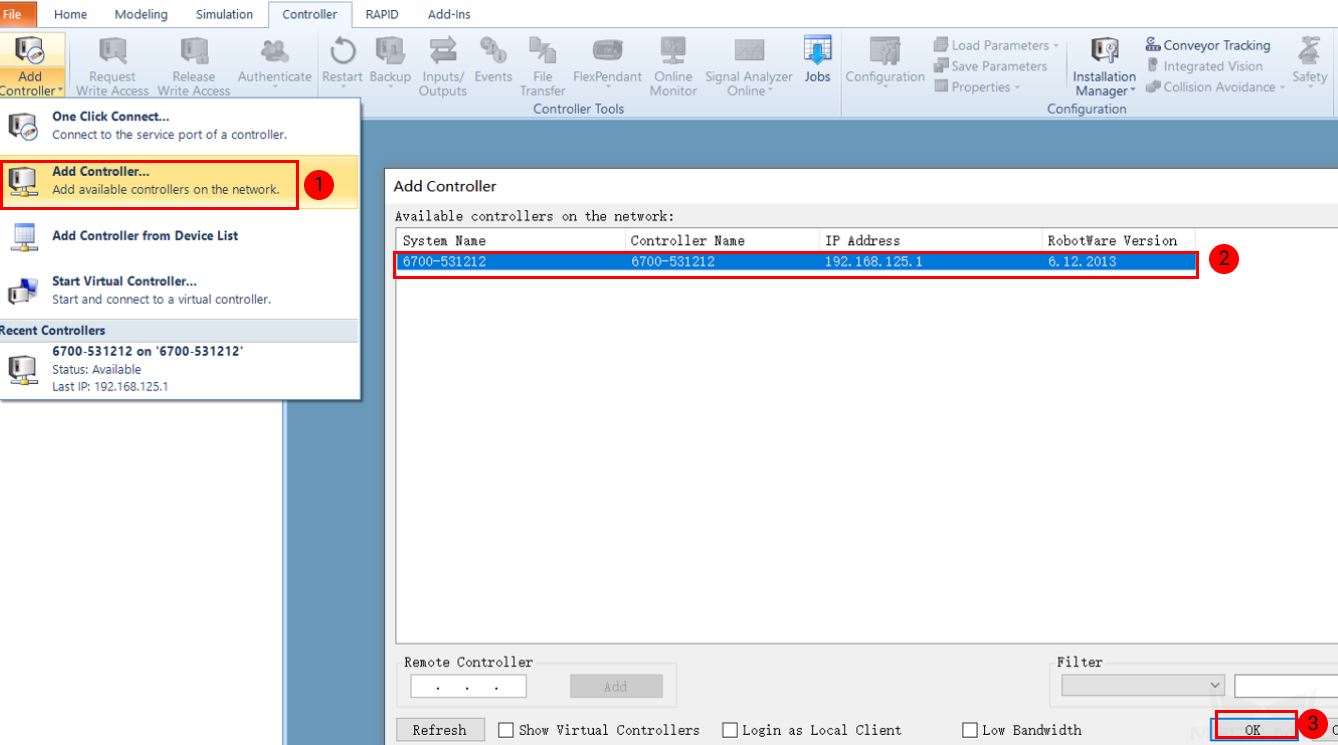Screen dimensions: 1338x745
Task: Click Integrated Vision in the ribbon
Action: pyautogui.click(x=1204, y=66)
